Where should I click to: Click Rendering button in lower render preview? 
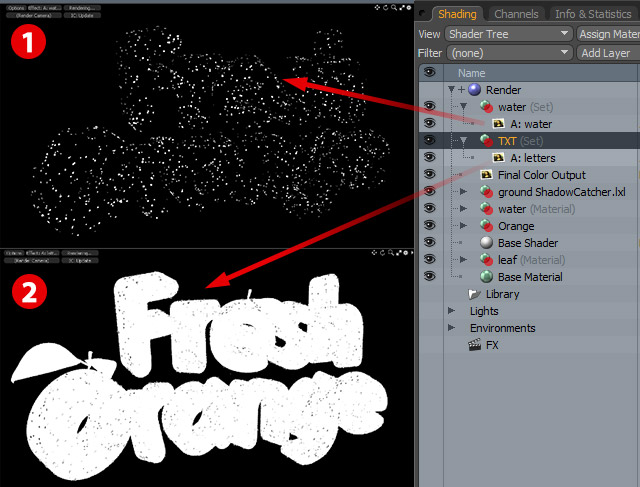pyautogui.click(x=80, y=253)
